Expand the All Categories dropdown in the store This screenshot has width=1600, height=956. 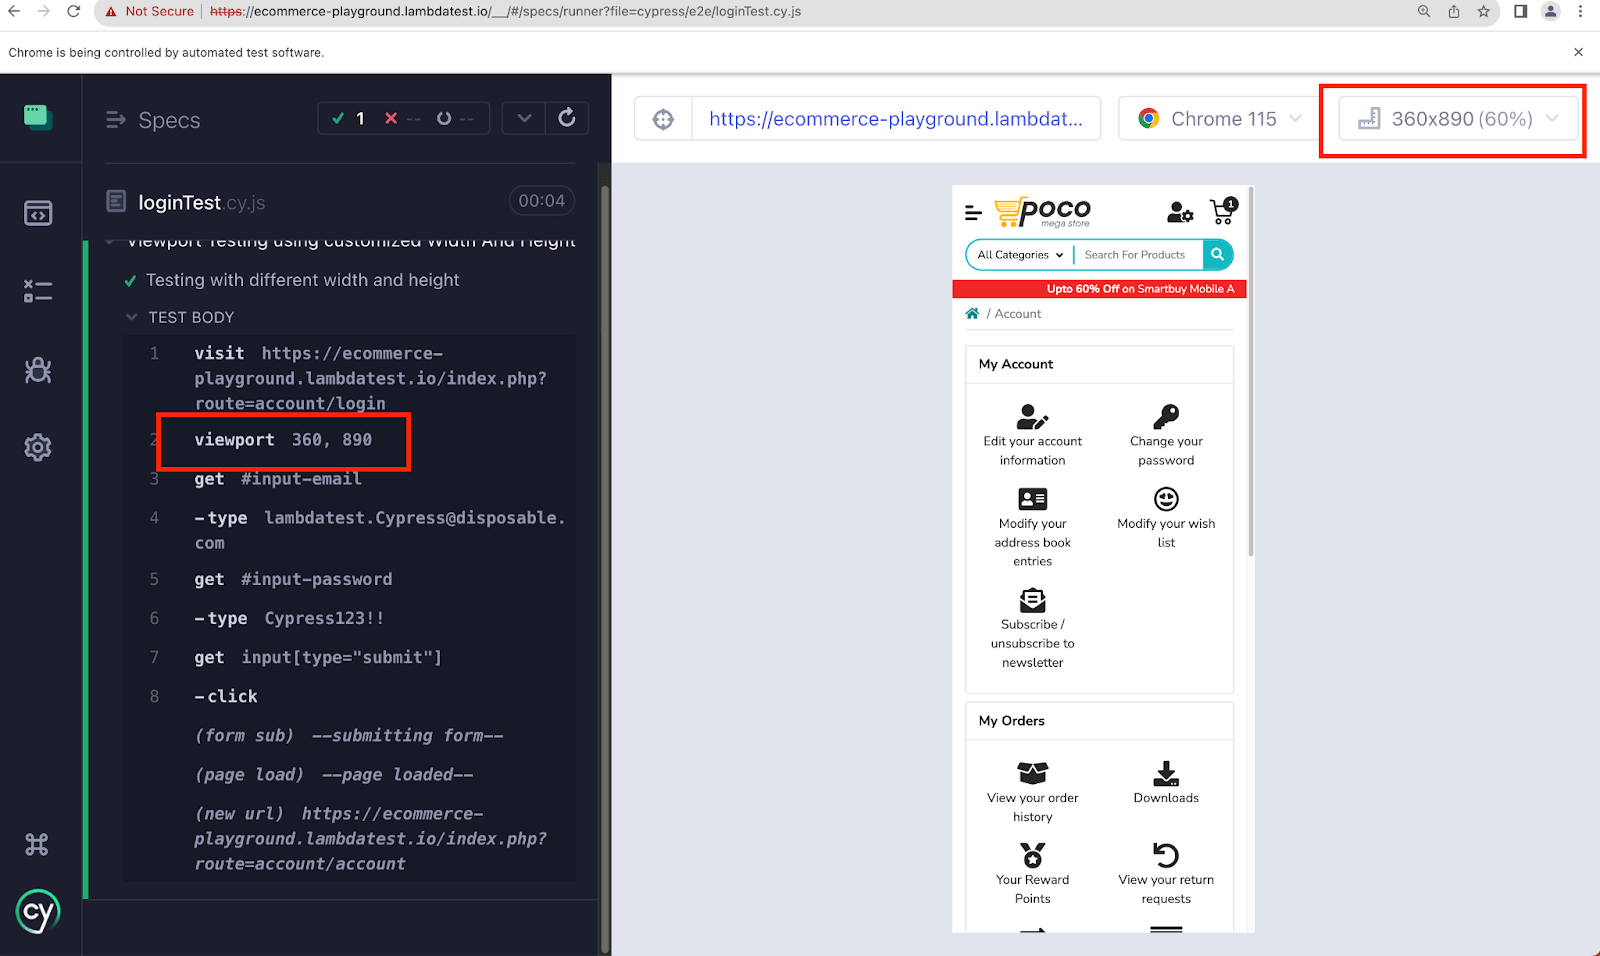pyautogui.click(x=1017, y=255)
